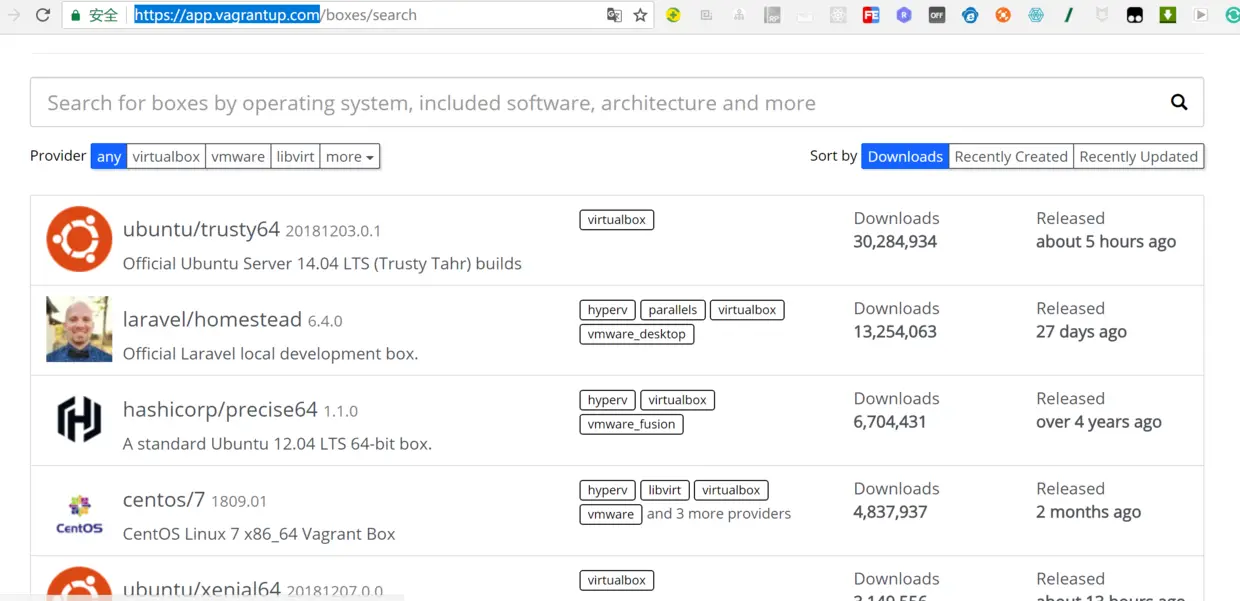Click virtualbox tag on laravel/homestead row
Image resolution: width=1240 pixels, height=601 pixels.
[x=747, y=310]
